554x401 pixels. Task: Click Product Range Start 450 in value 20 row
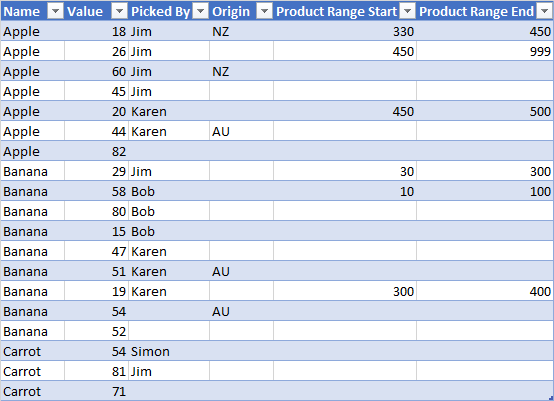[x=345, y=112]
